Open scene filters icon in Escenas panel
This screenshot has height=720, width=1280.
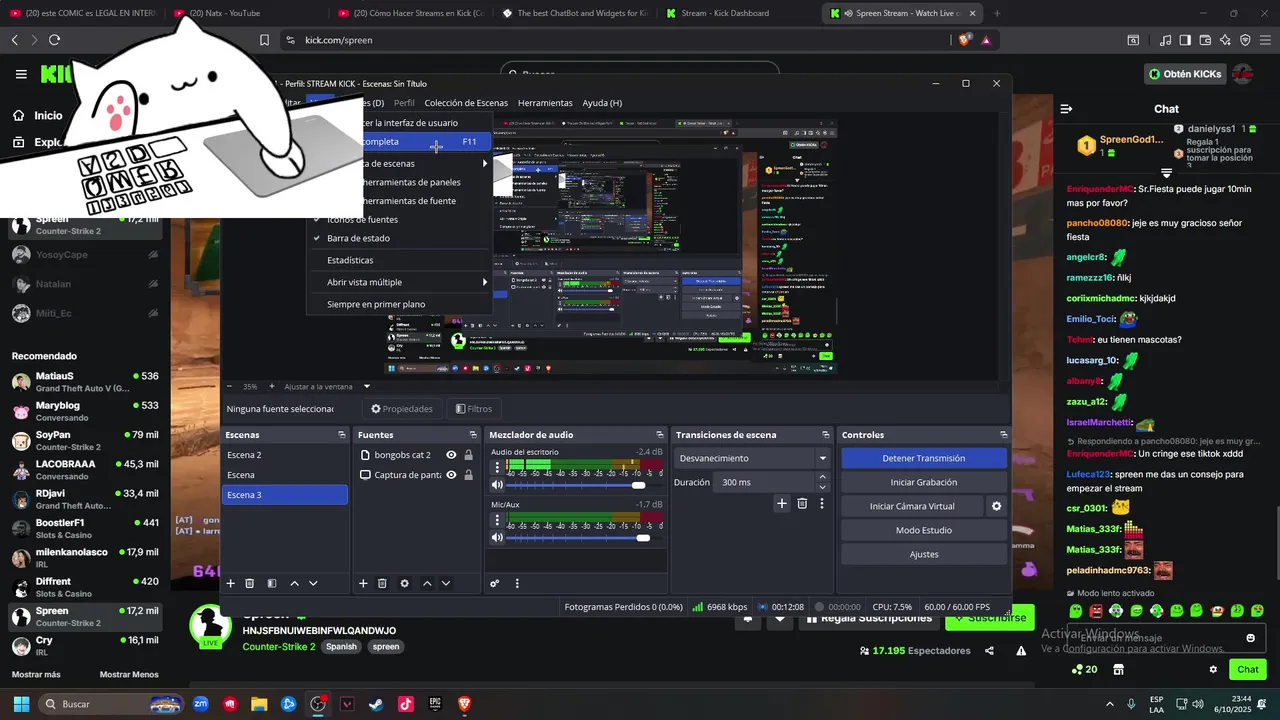pos(270,583)
